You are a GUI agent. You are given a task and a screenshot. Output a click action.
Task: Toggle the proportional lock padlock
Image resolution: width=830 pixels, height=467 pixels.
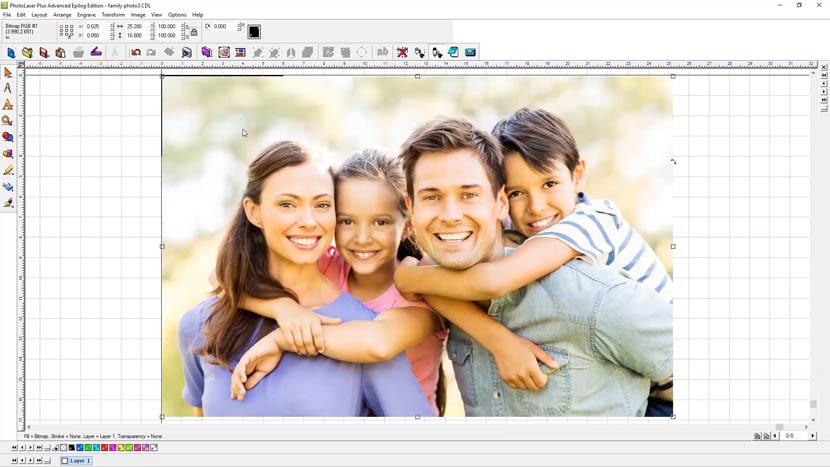click(194, 31)
